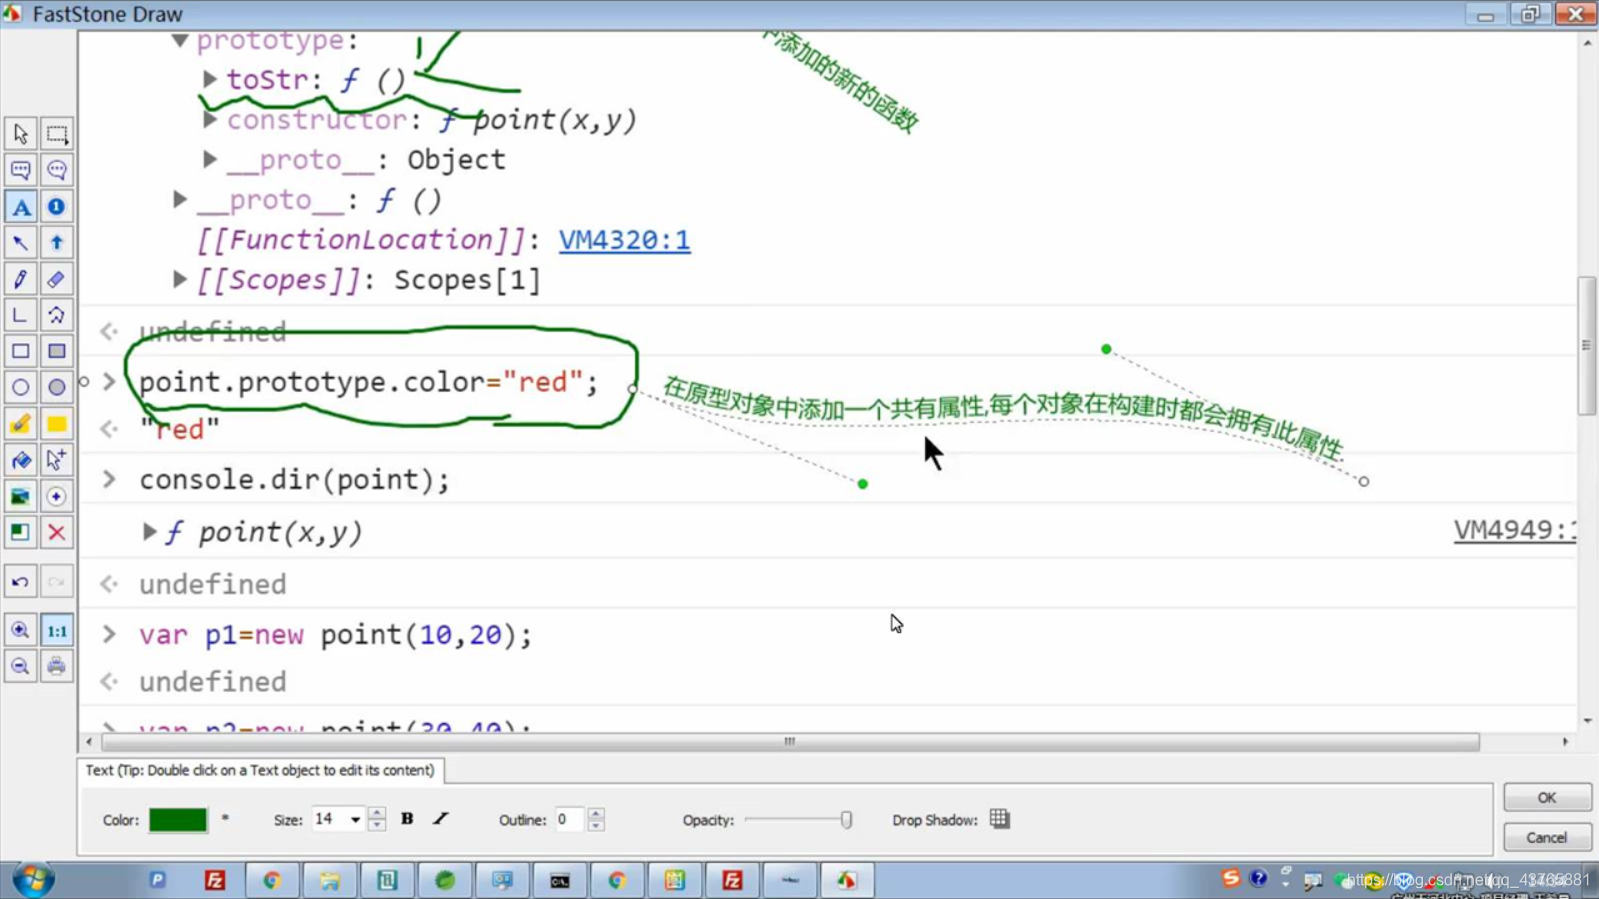Pick the rectangular speech callout tool
The height and width of the screenshot is (899, 1599).
tap(20, 170)
